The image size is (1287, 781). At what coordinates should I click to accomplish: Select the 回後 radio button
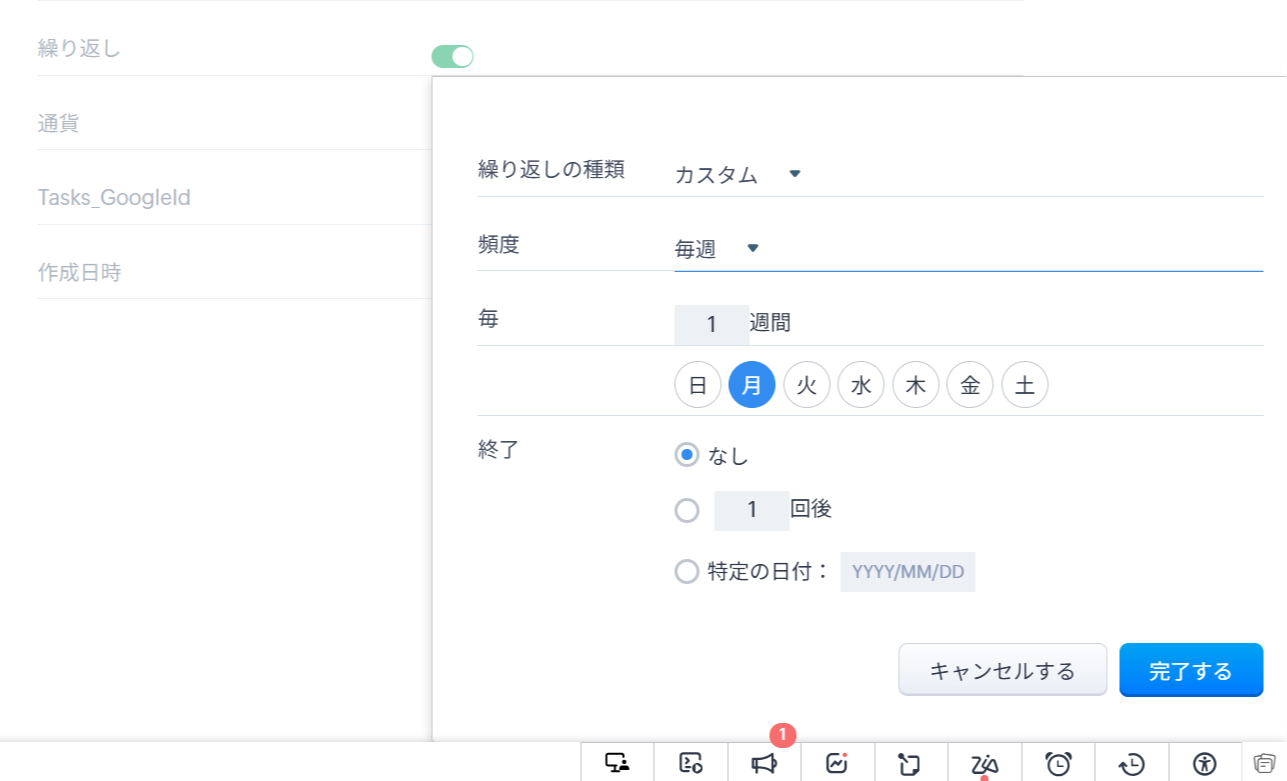point(687,511)
